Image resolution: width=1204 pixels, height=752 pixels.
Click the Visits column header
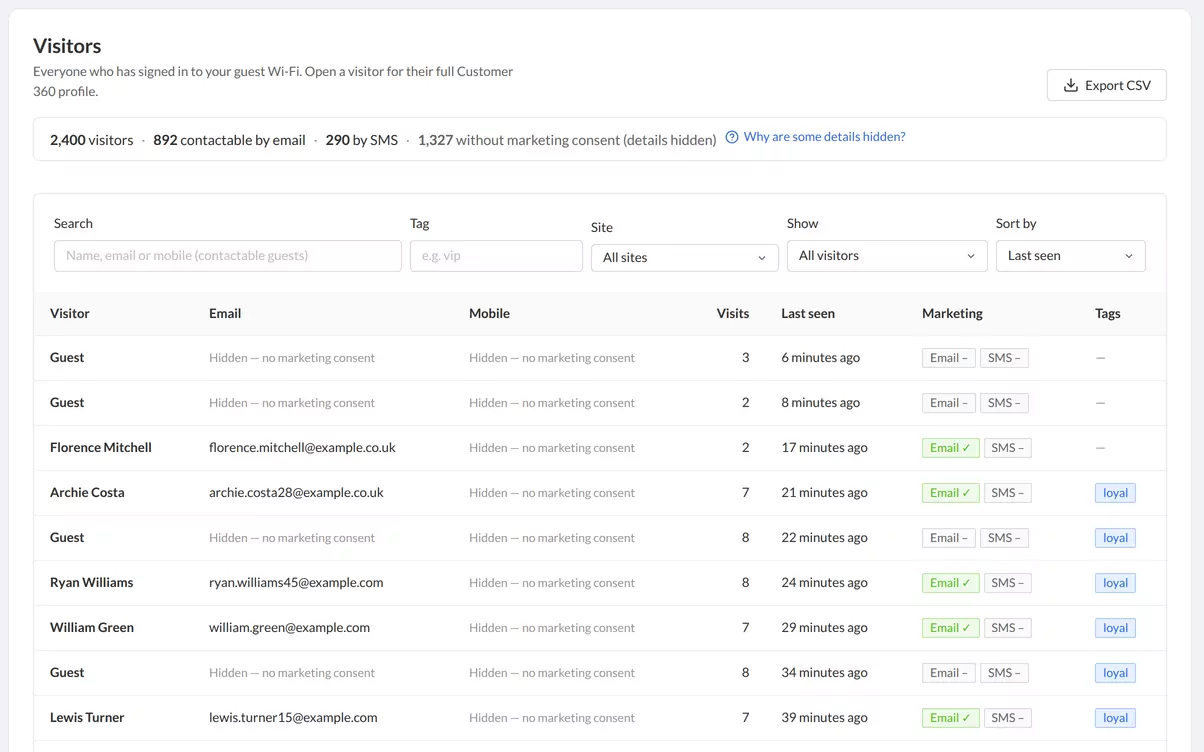733,313
